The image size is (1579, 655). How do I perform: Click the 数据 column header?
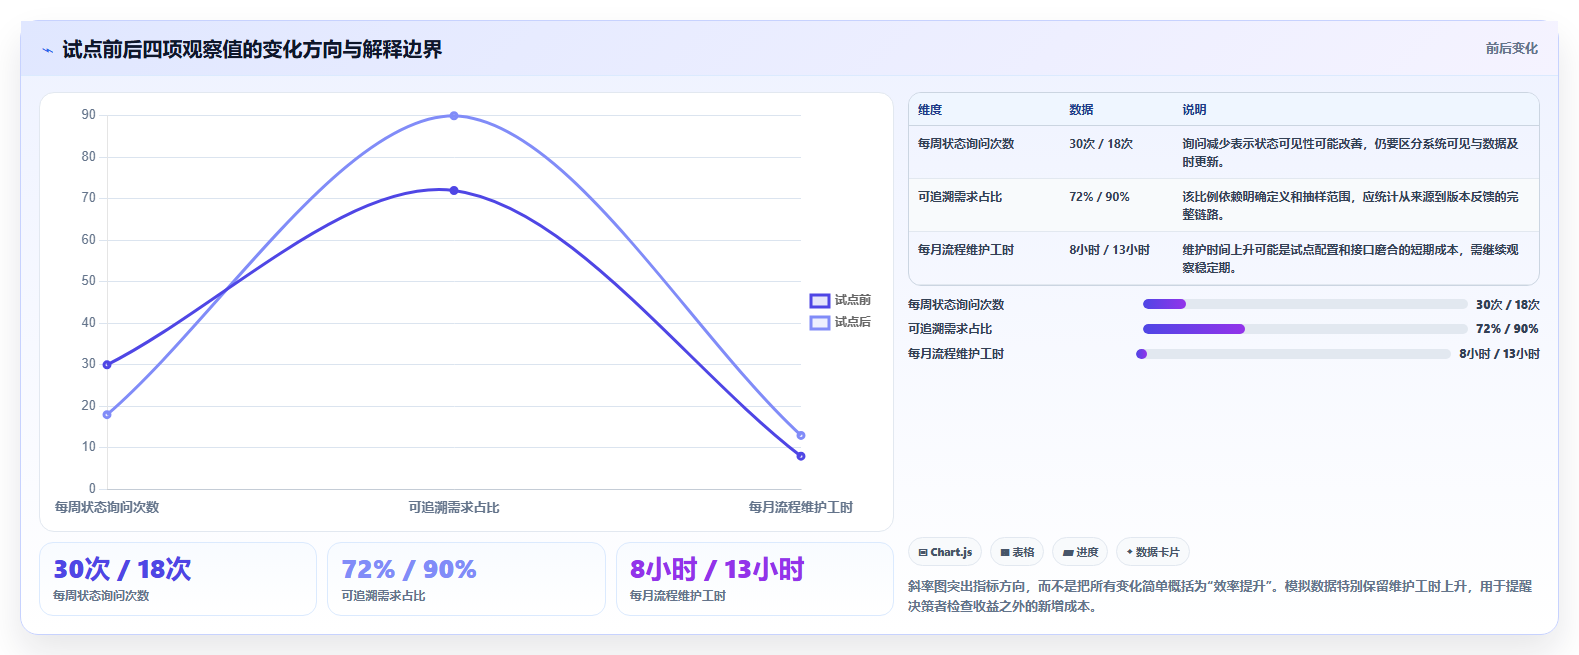[1081, 110]
